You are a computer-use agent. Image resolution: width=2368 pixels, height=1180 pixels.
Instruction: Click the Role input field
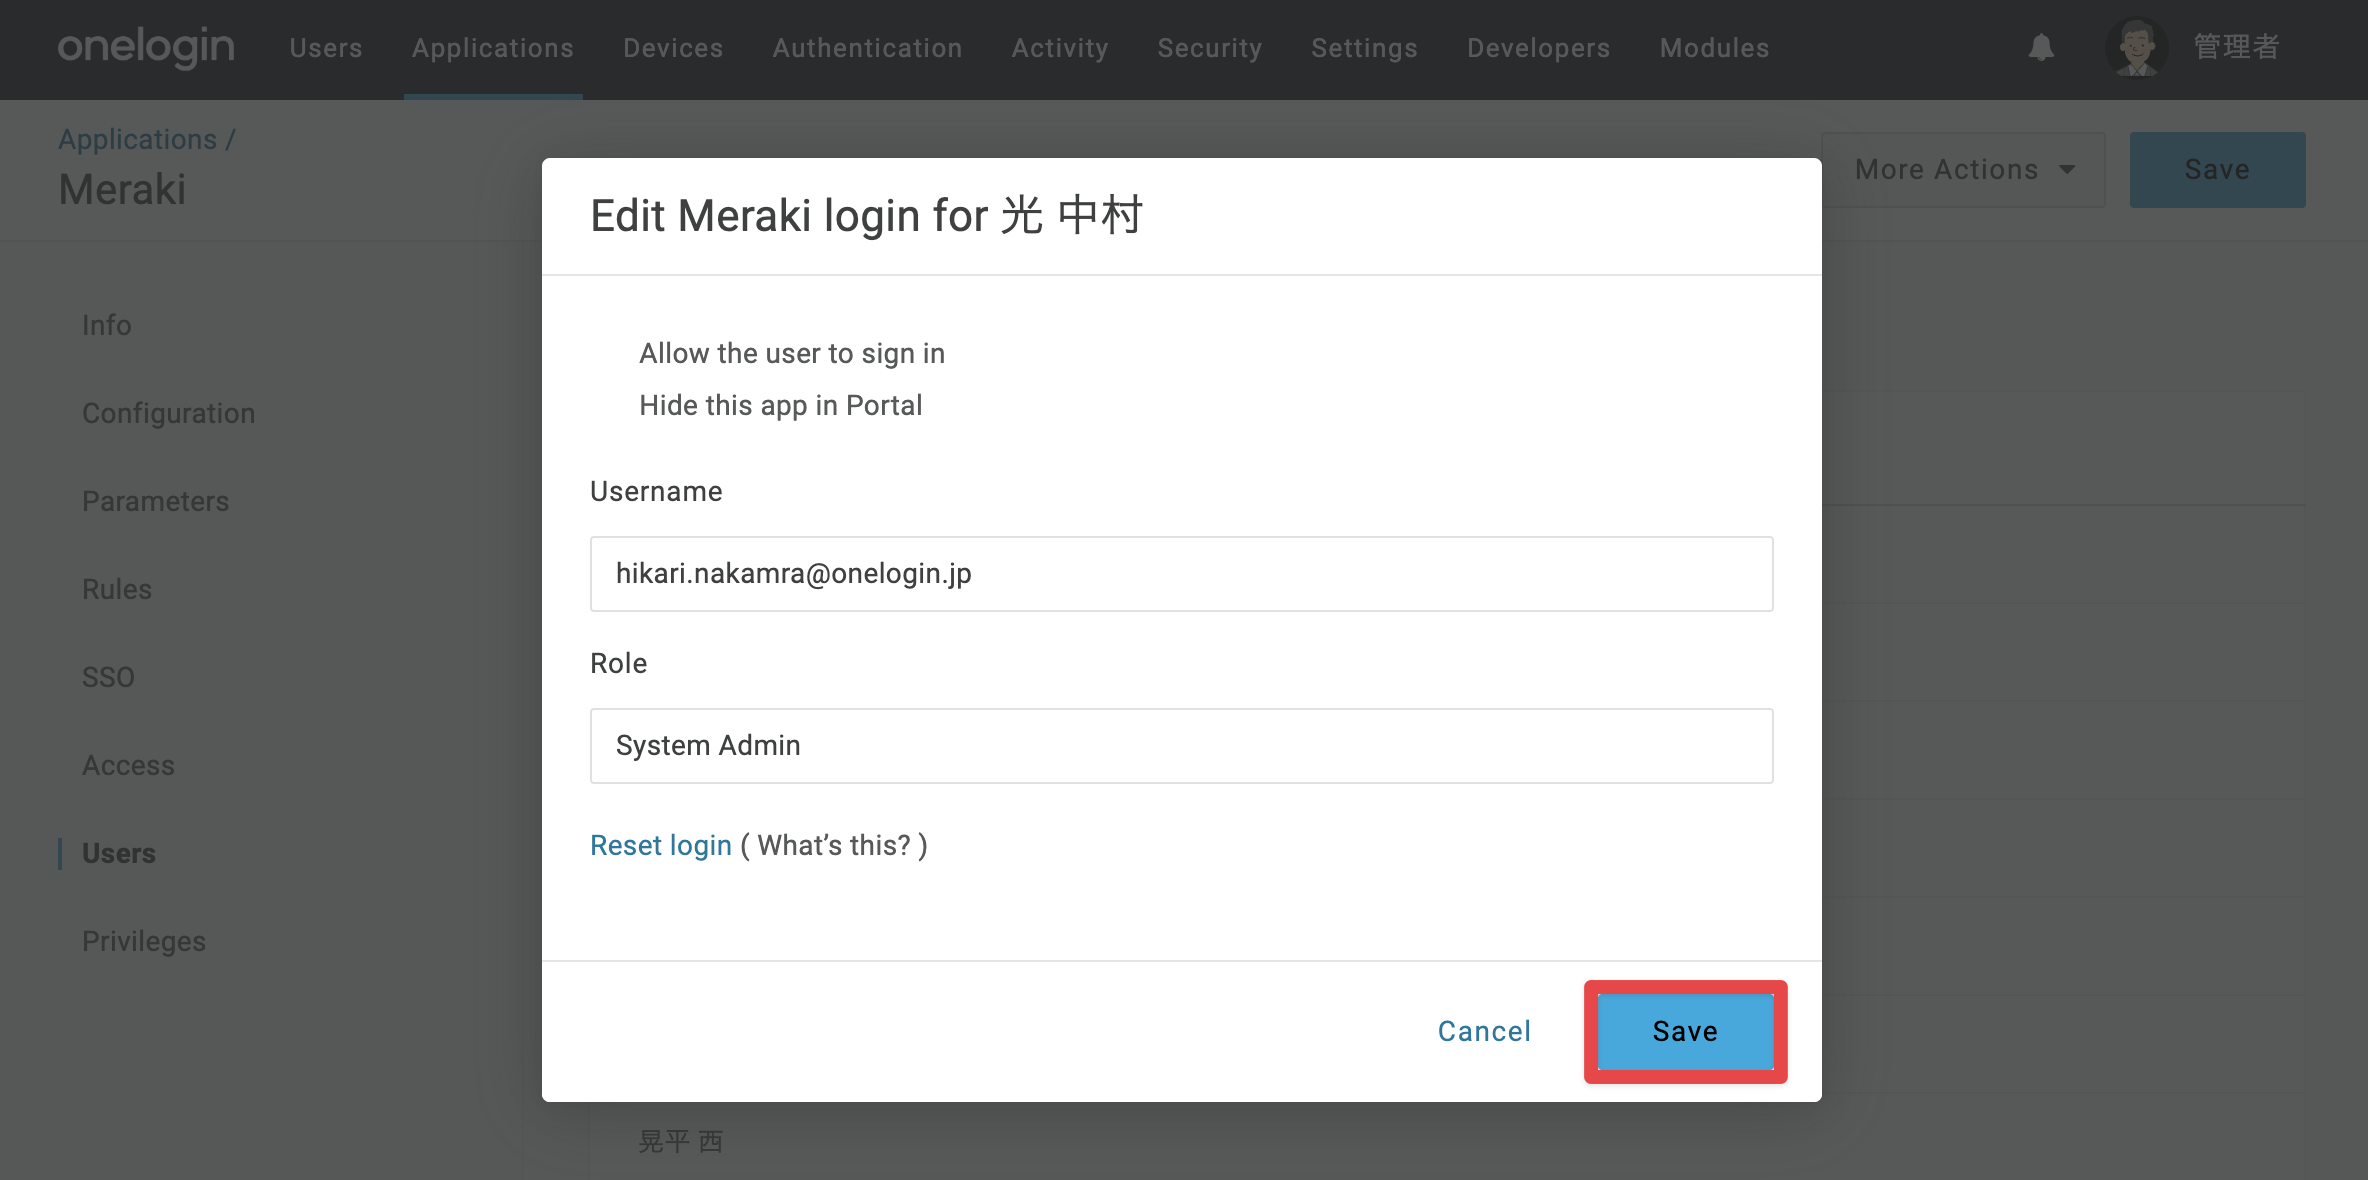coord(1181,746)
